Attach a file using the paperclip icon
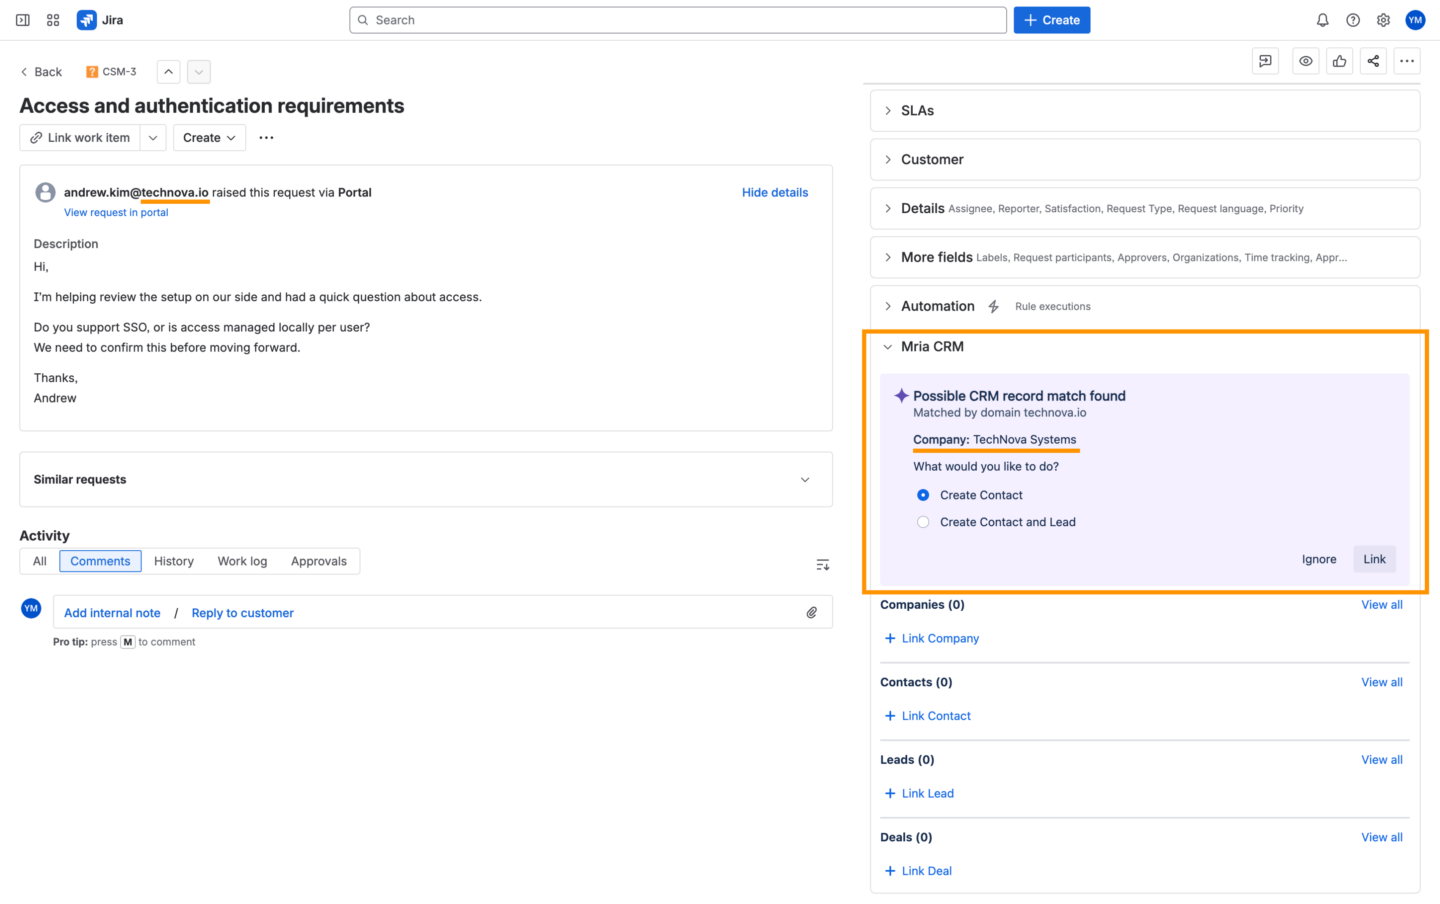The width and height of the screenshot is (1440, 904). (x=811, y=612)
